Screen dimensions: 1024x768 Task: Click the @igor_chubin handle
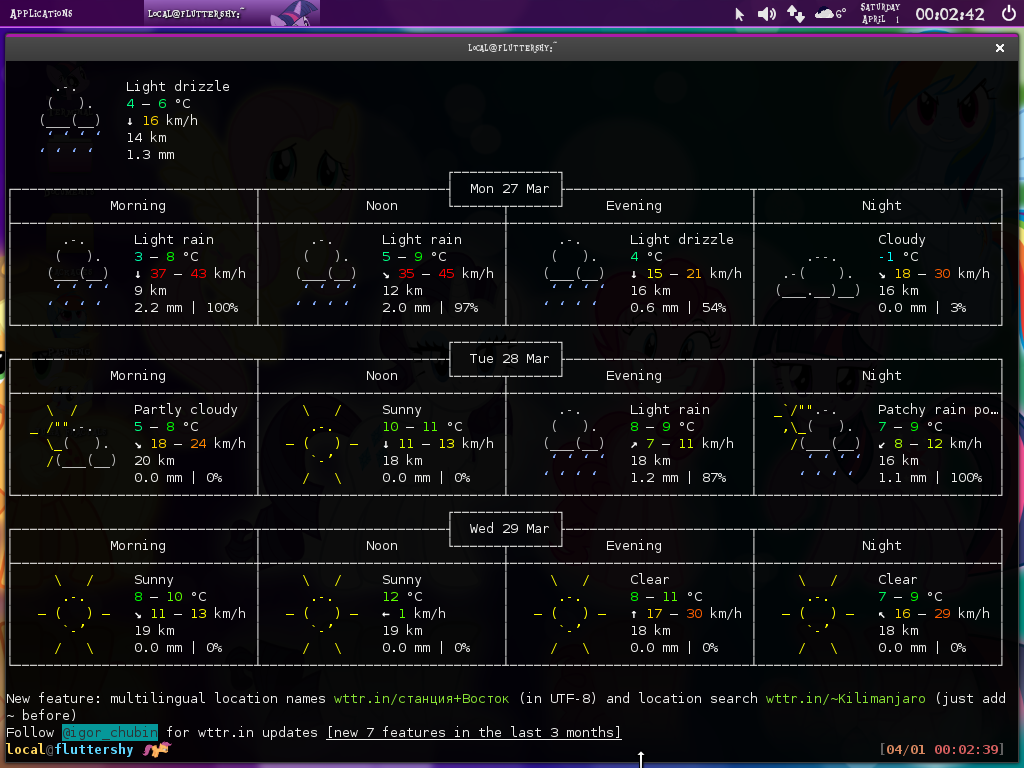point(110,733)
